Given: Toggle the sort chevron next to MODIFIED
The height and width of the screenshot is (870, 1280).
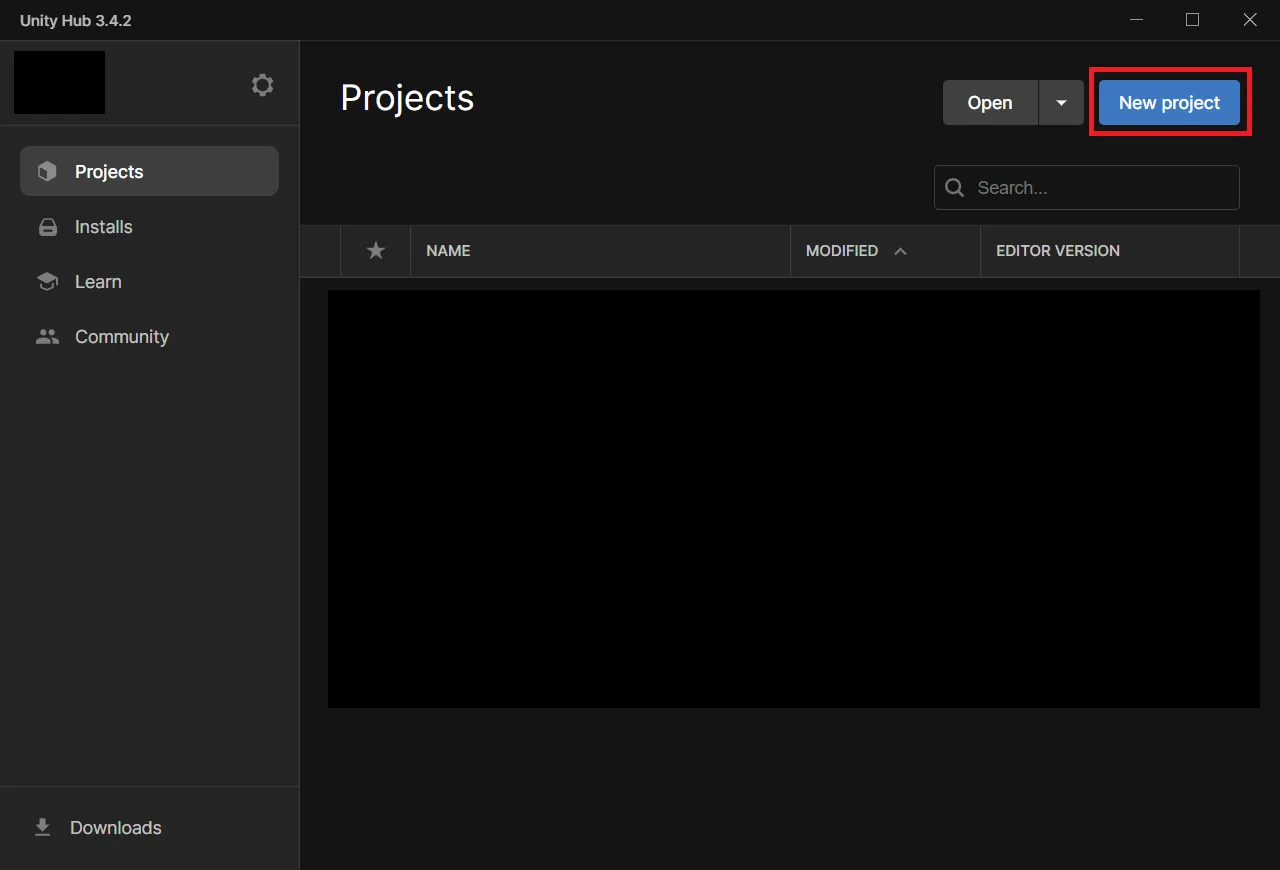Looking at the screenshot, I should [x=900, y=251].
